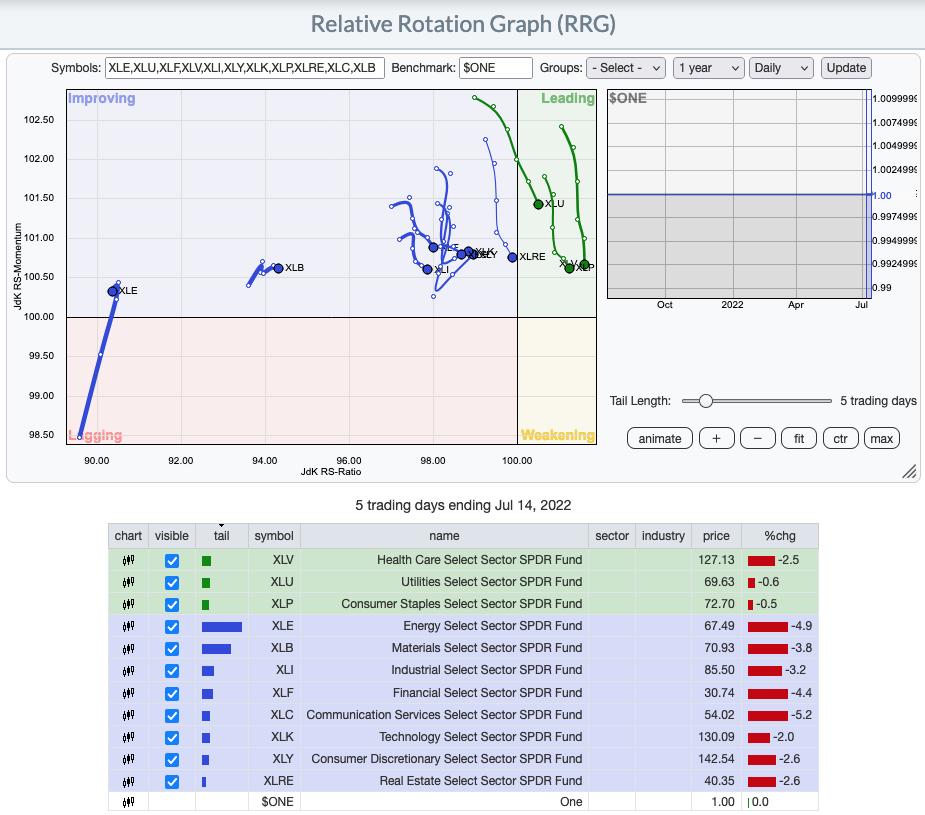Open chart icon for XLI row

point(128,671)
